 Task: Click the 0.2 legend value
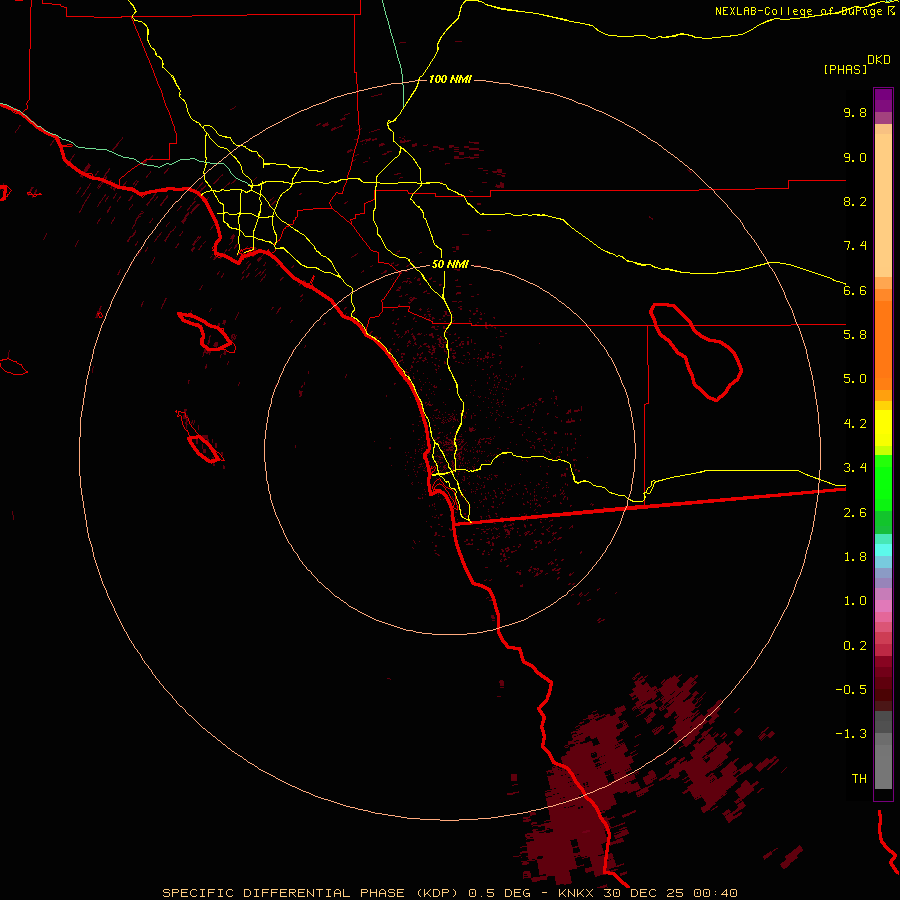pyautogui.click(x=855, y=646)
